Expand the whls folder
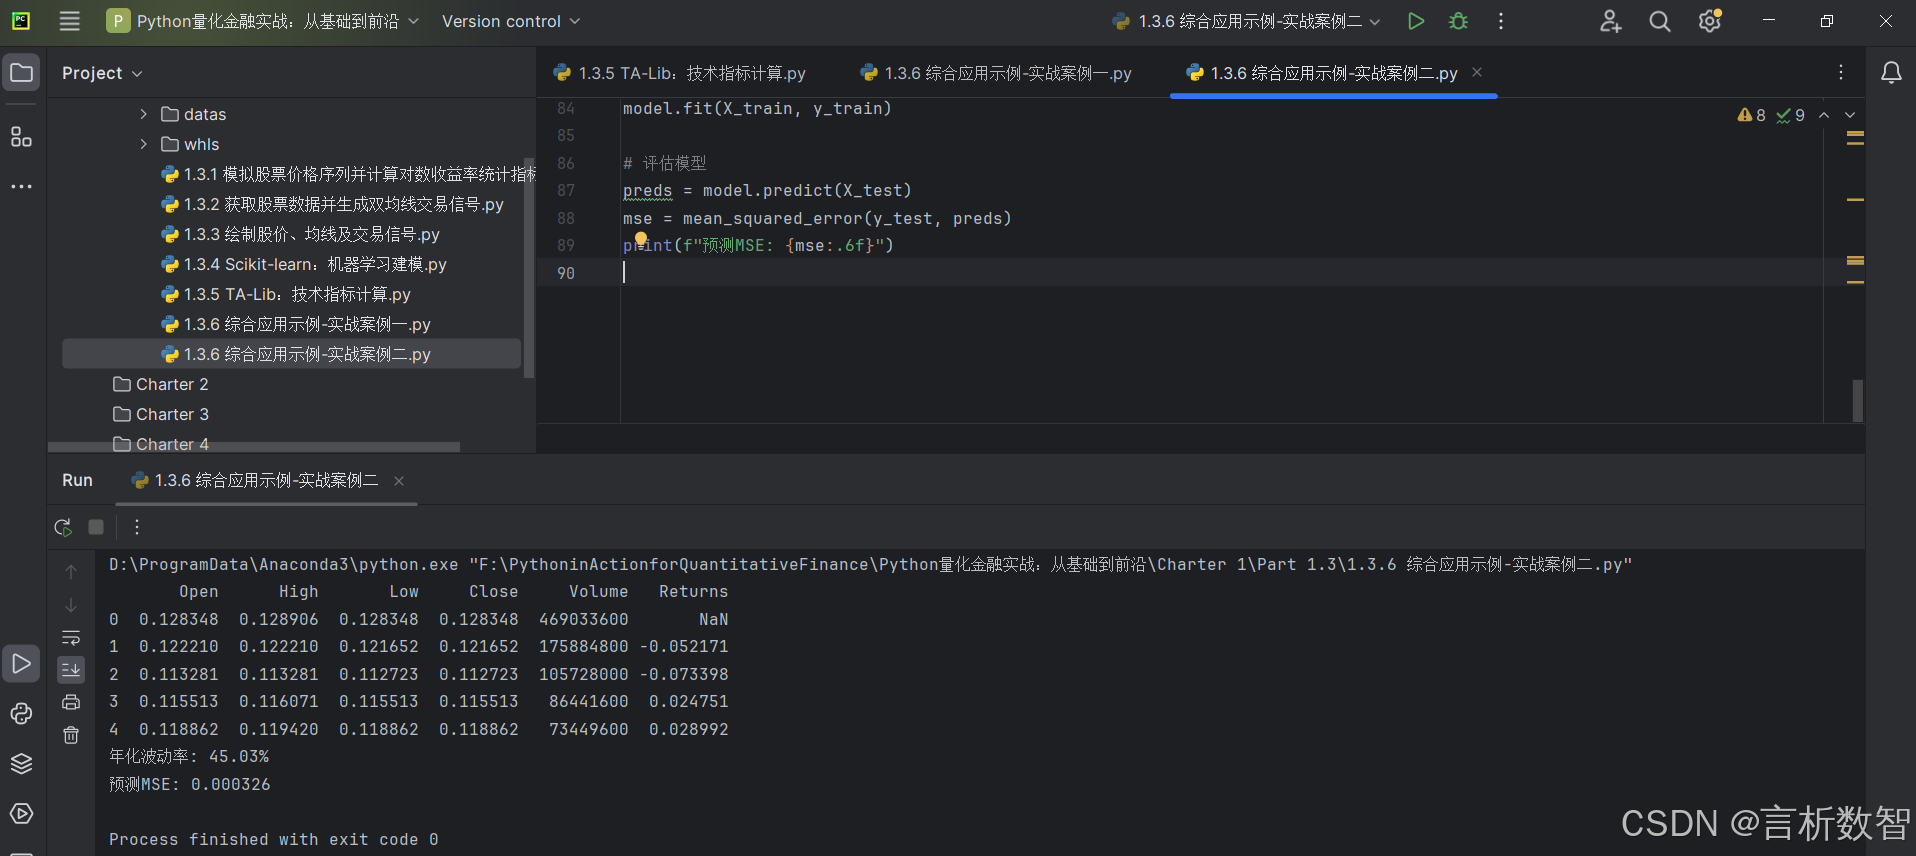 click(x=143, y=144)
